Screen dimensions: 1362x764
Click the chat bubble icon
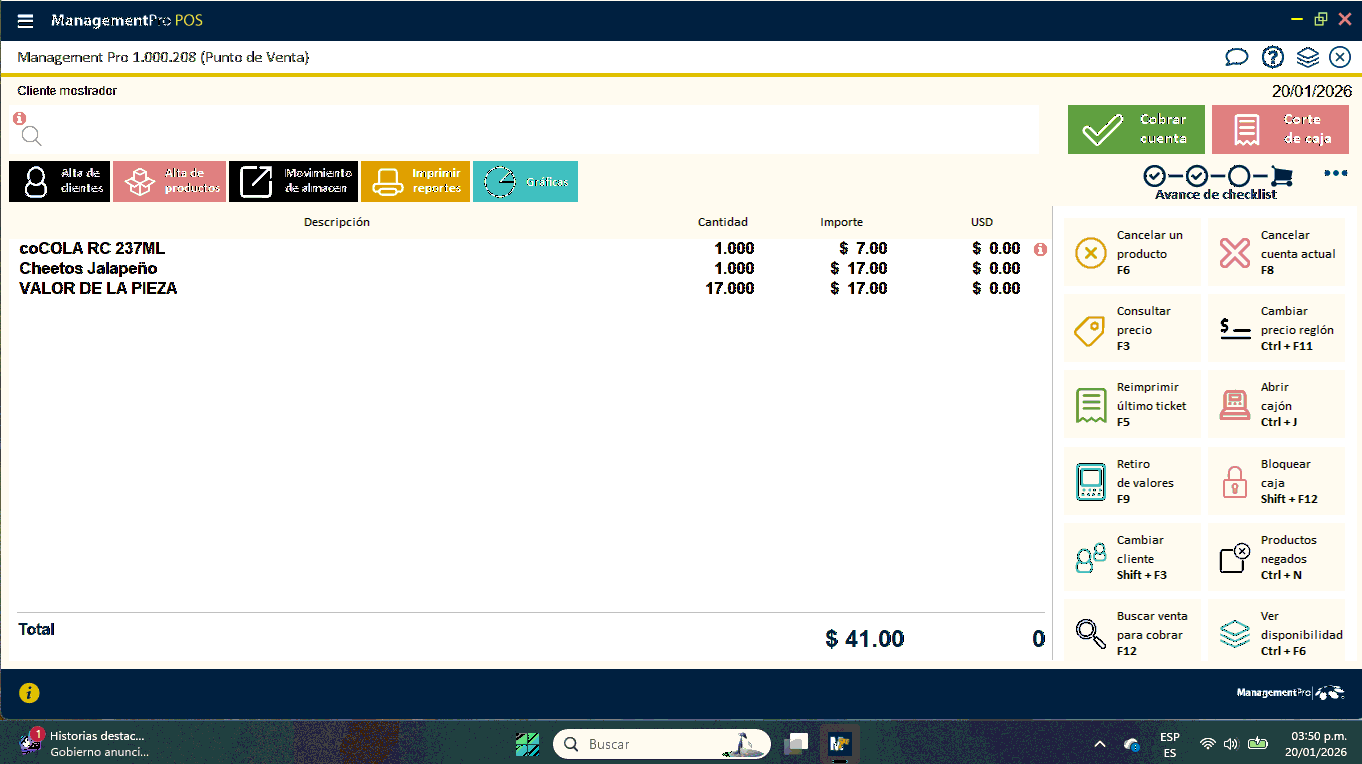pyautogui.click(x=1237, y=58)
